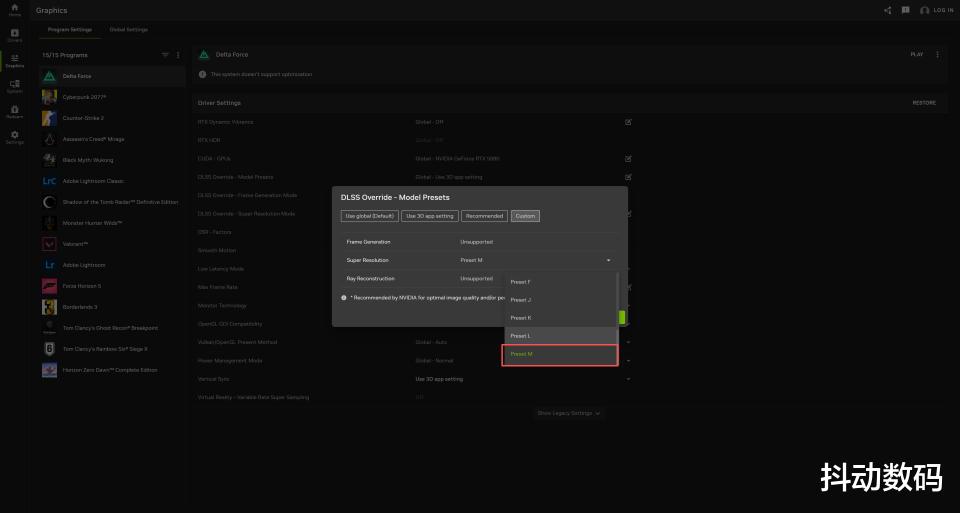Open the feedback/notification icon in top bar
Screen dimensions: 960x513
(x=905, y=10)
